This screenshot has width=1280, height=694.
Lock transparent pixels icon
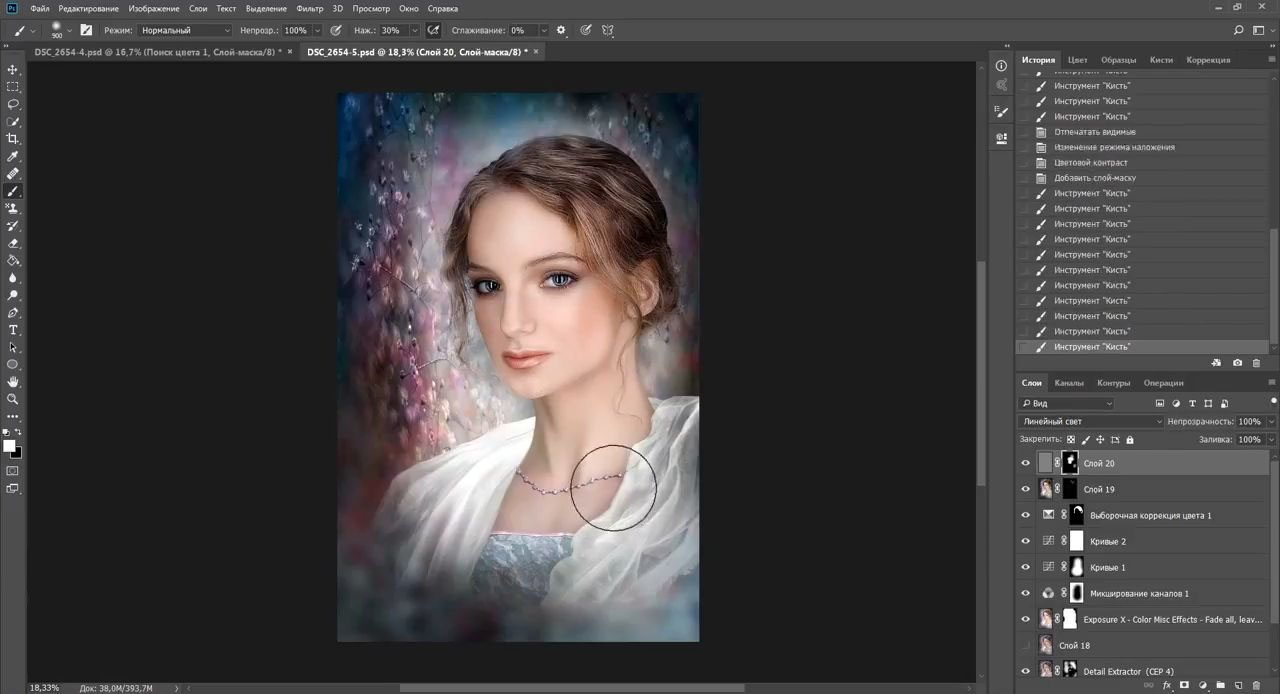1071,439
